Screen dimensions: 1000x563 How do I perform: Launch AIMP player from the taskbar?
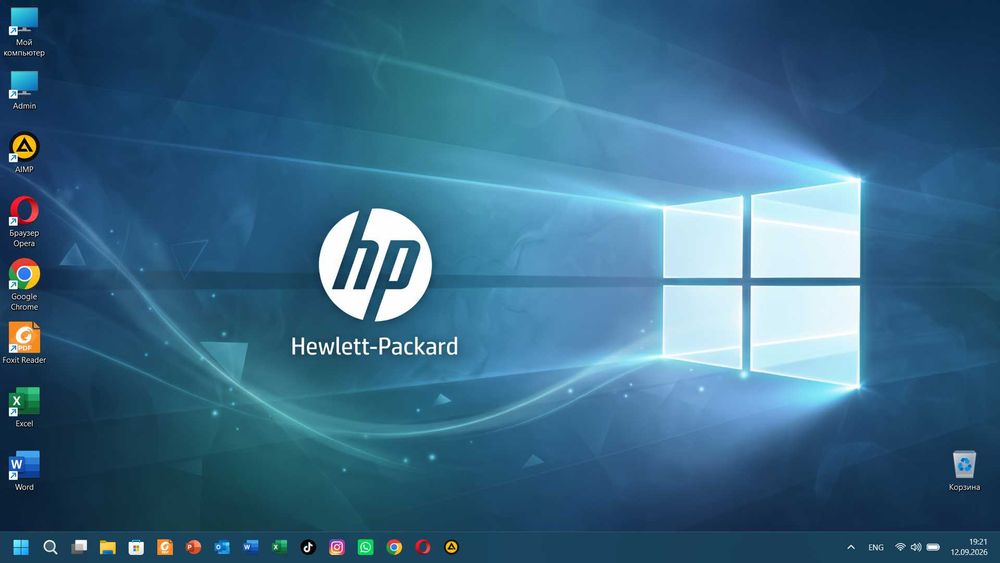click(x=452, y=547)
